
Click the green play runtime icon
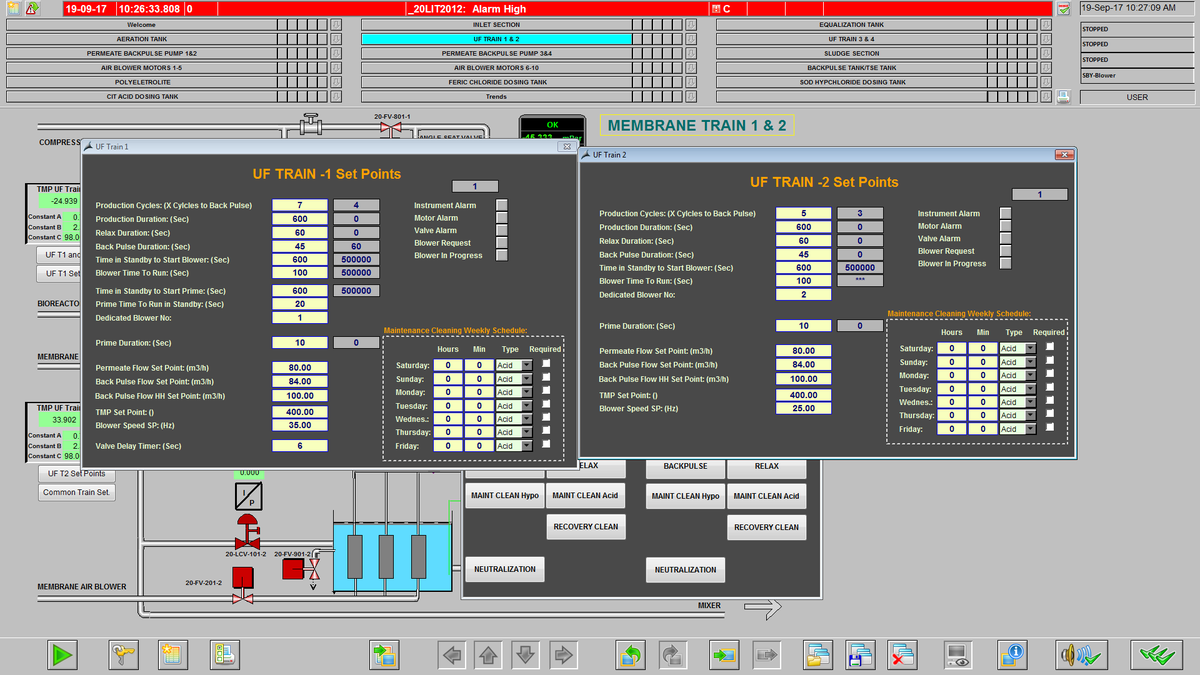tap(64, 655)
